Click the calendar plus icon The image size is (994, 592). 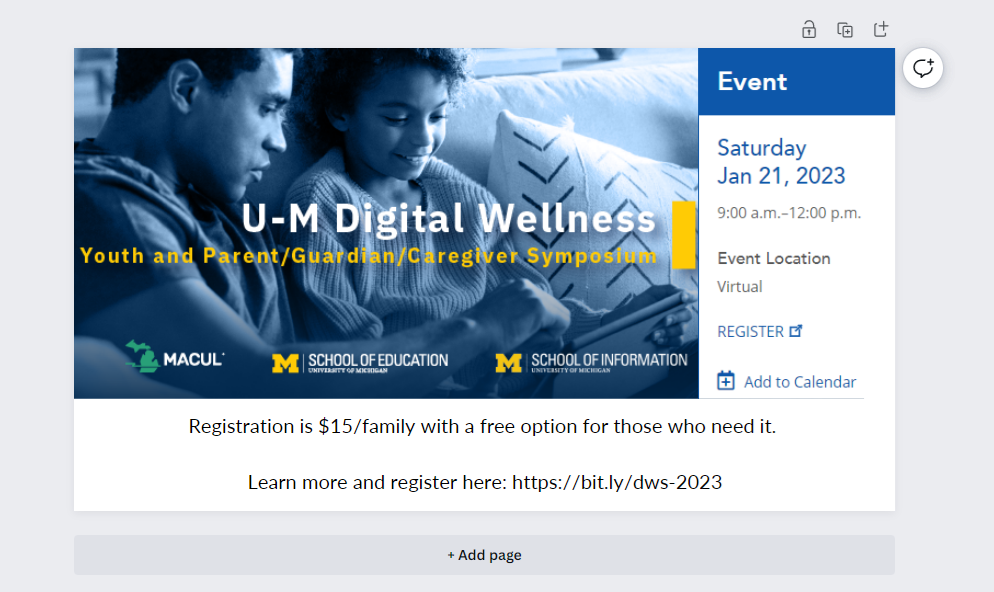(726, 381)
